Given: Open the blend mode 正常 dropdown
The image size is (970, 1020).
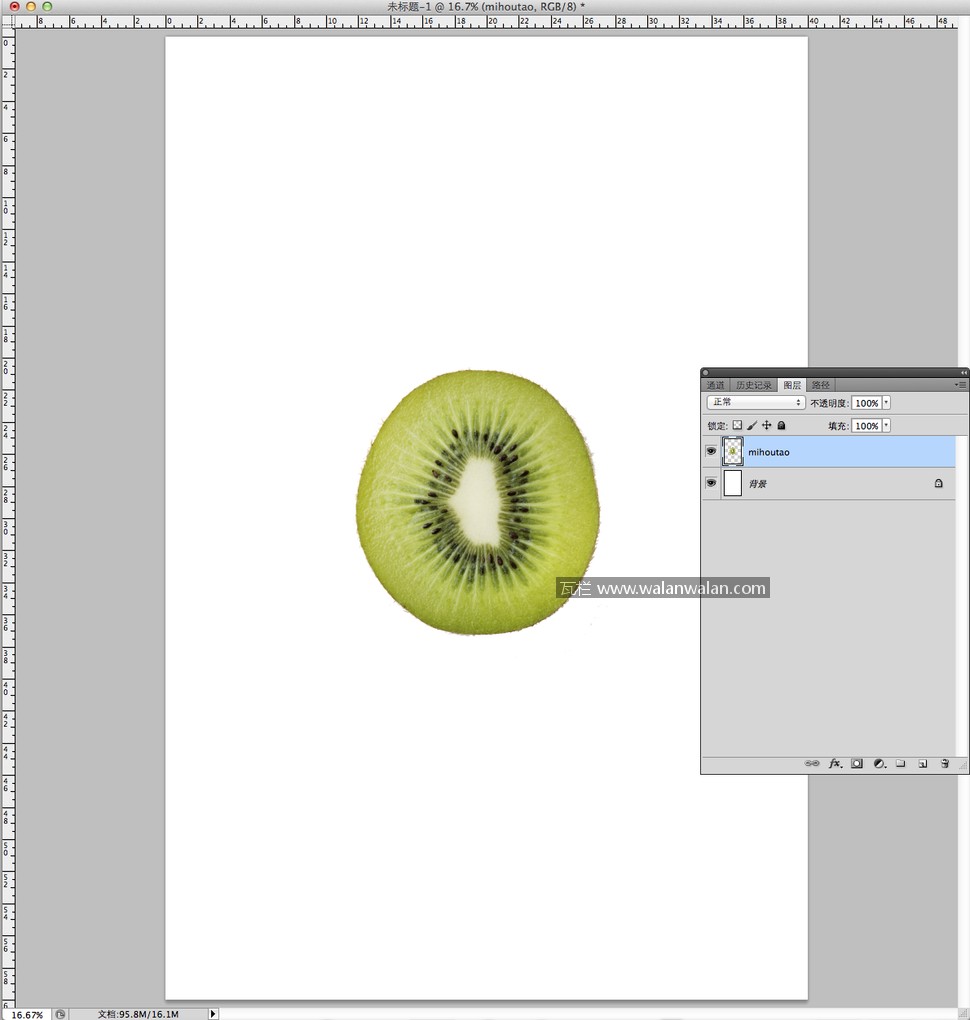Looking at the screenshot, I should (756, 402).
